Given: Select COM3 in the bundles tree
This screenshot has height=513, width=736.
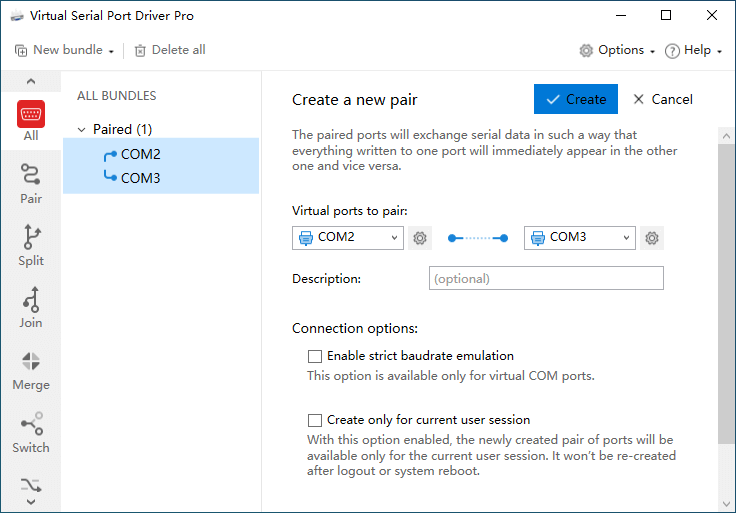Looking at the screenshot, I should [x=140, y=178].
